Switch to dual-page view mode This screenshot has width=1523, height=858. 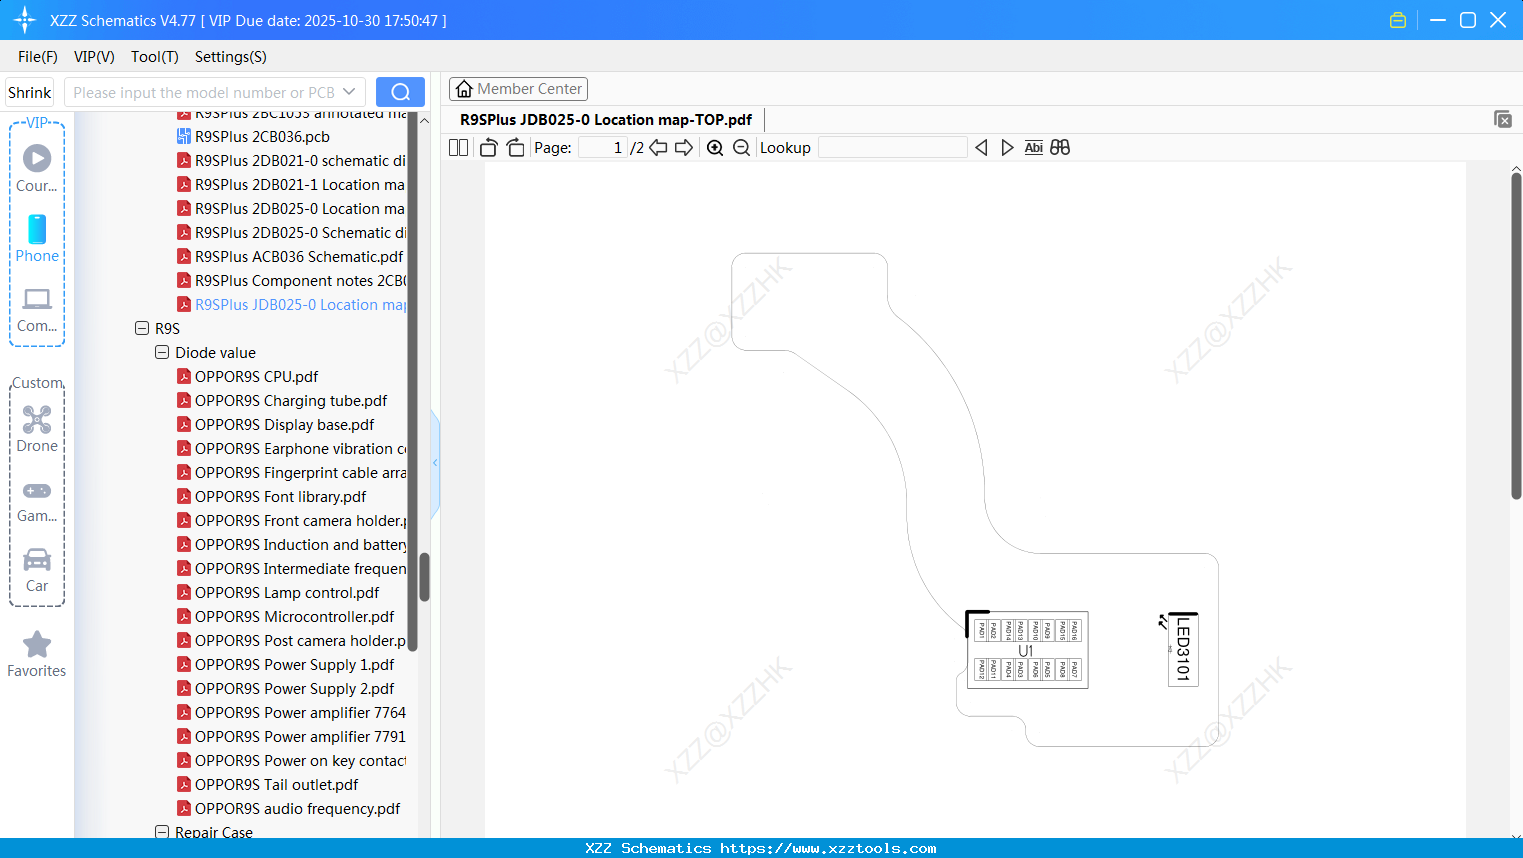pyautogui.click(x=457, y=147)
